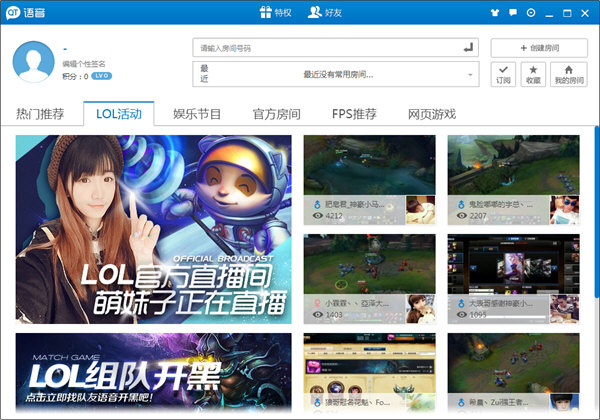Click the 创建房间 button
Screen dimensions: 600x420
point(539,48)
